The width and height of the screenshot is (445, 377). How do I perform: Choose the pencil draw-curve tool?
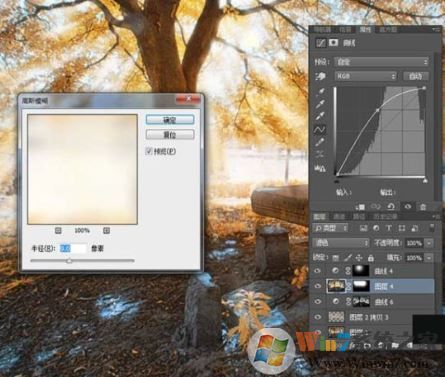tap(320, 142)
